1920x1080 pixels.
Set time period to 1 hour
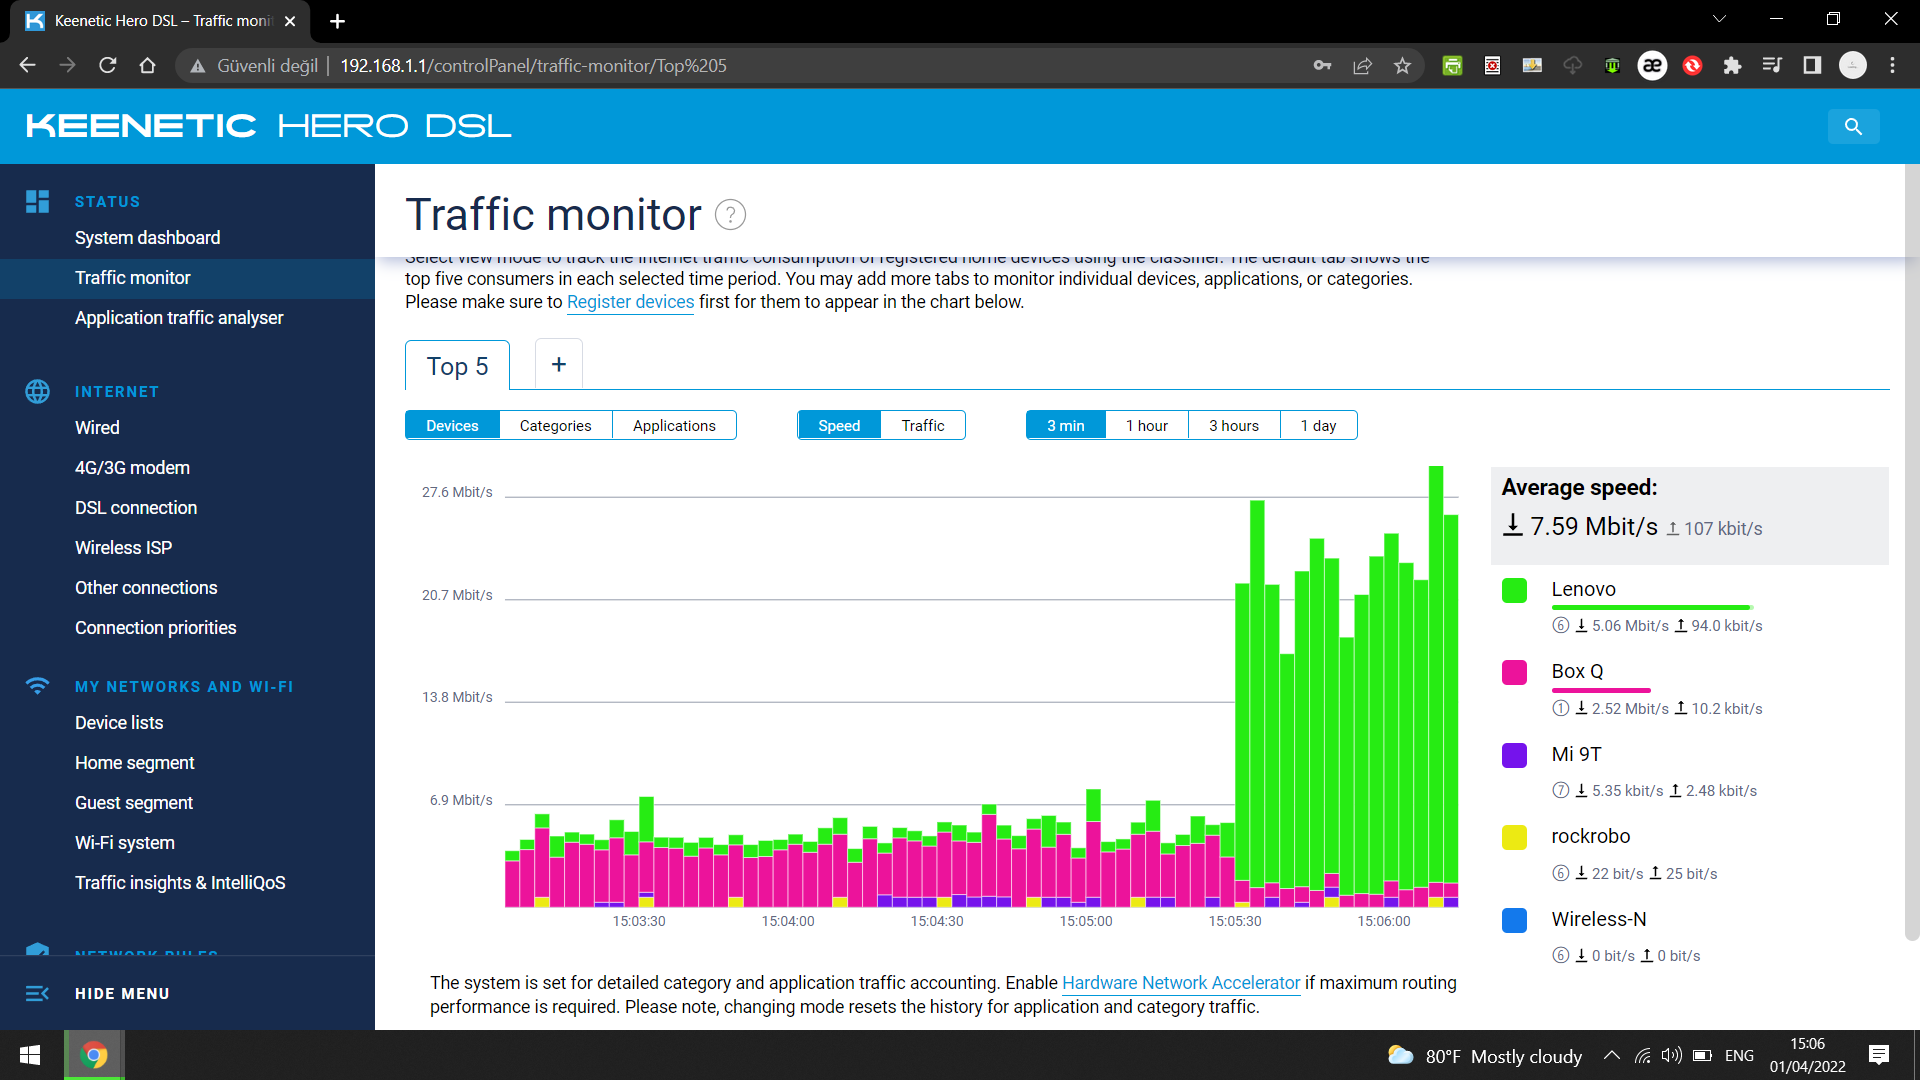1146,425
